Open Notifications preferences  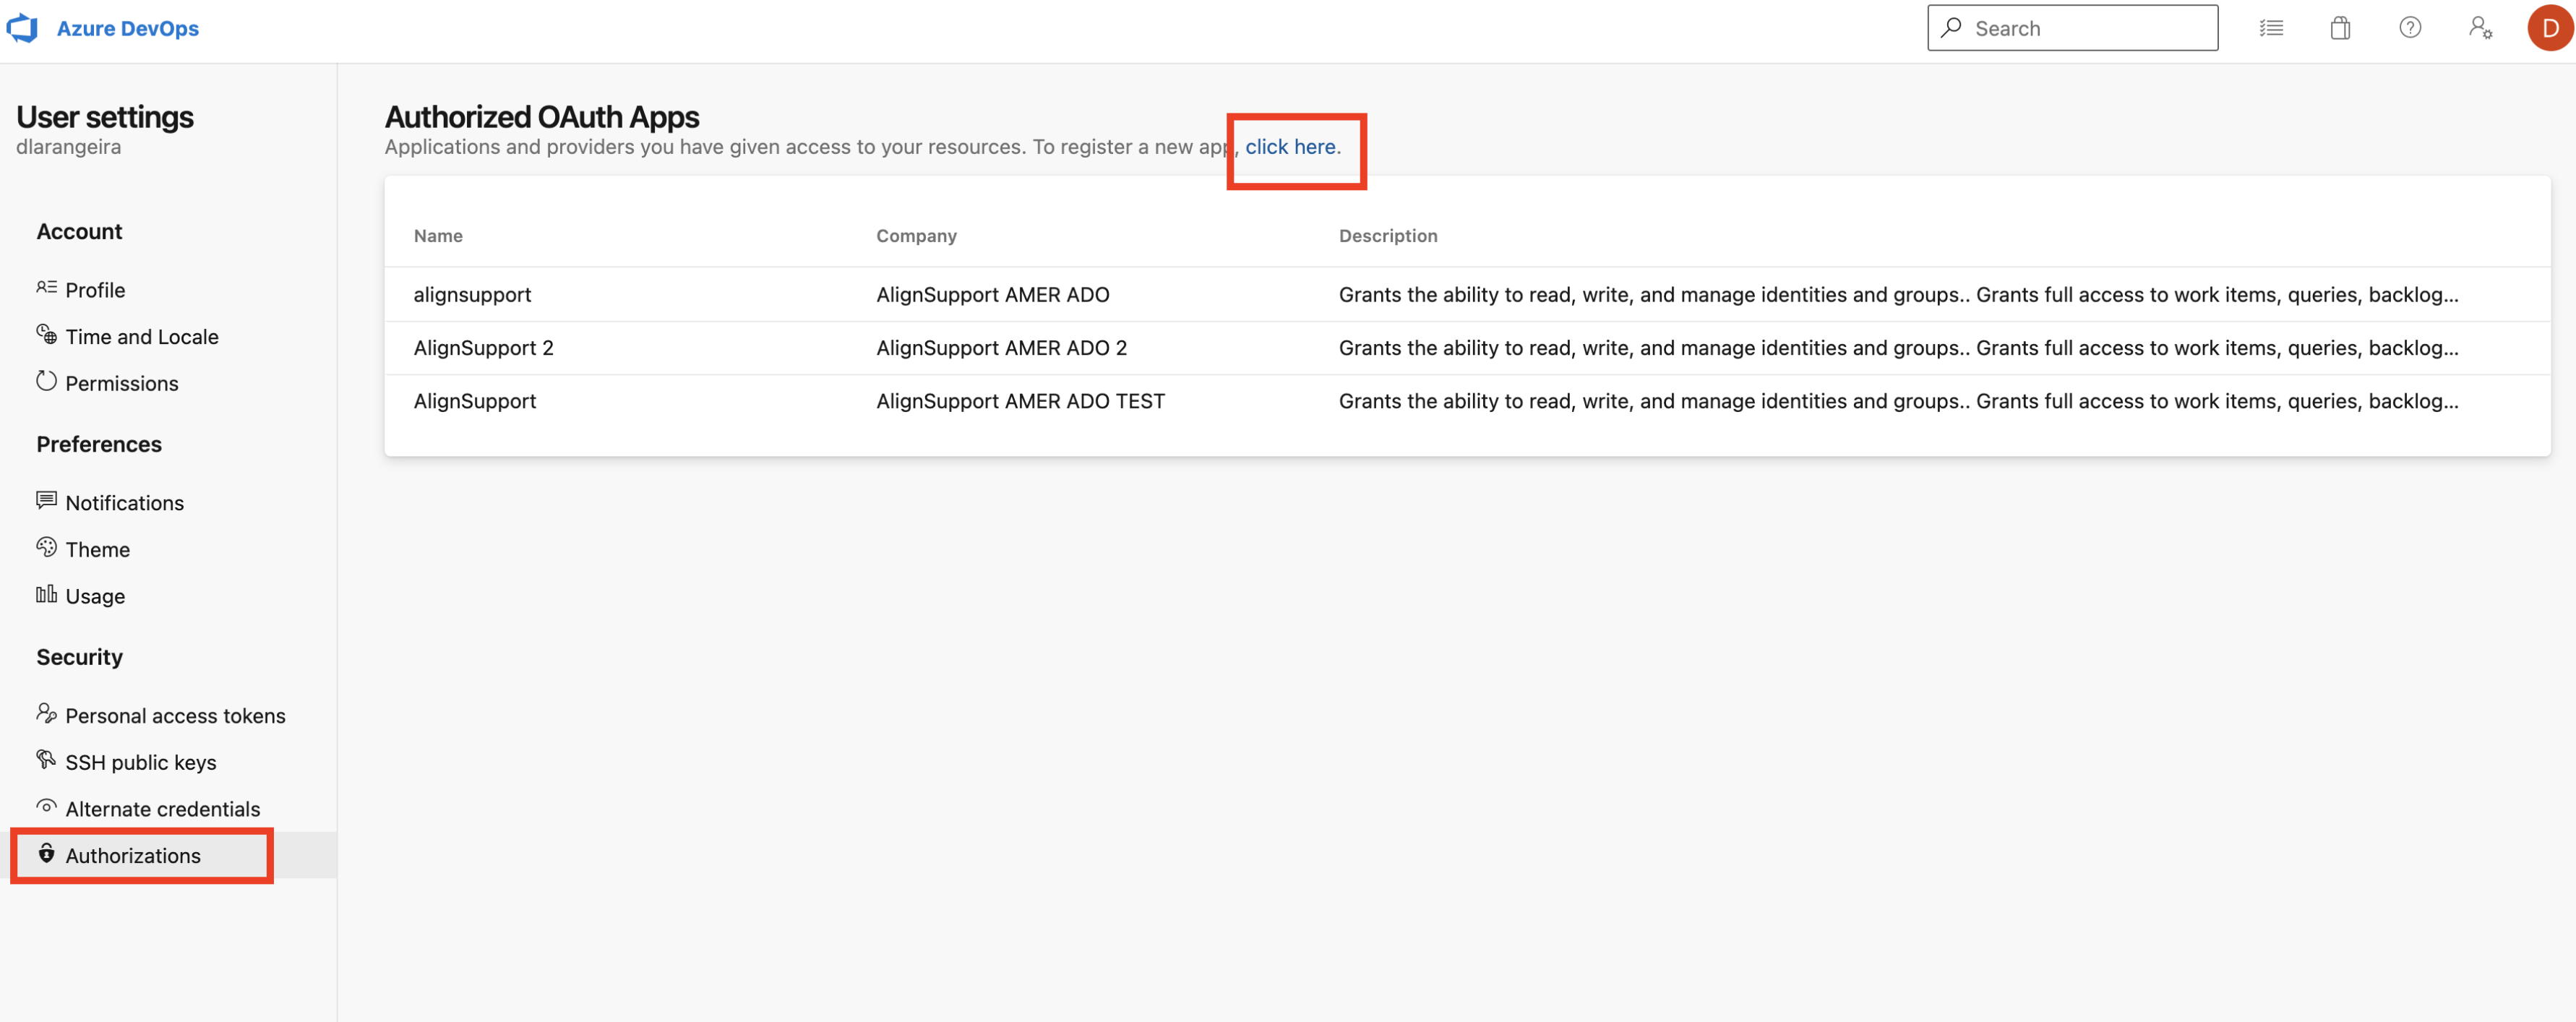(124, 503)
